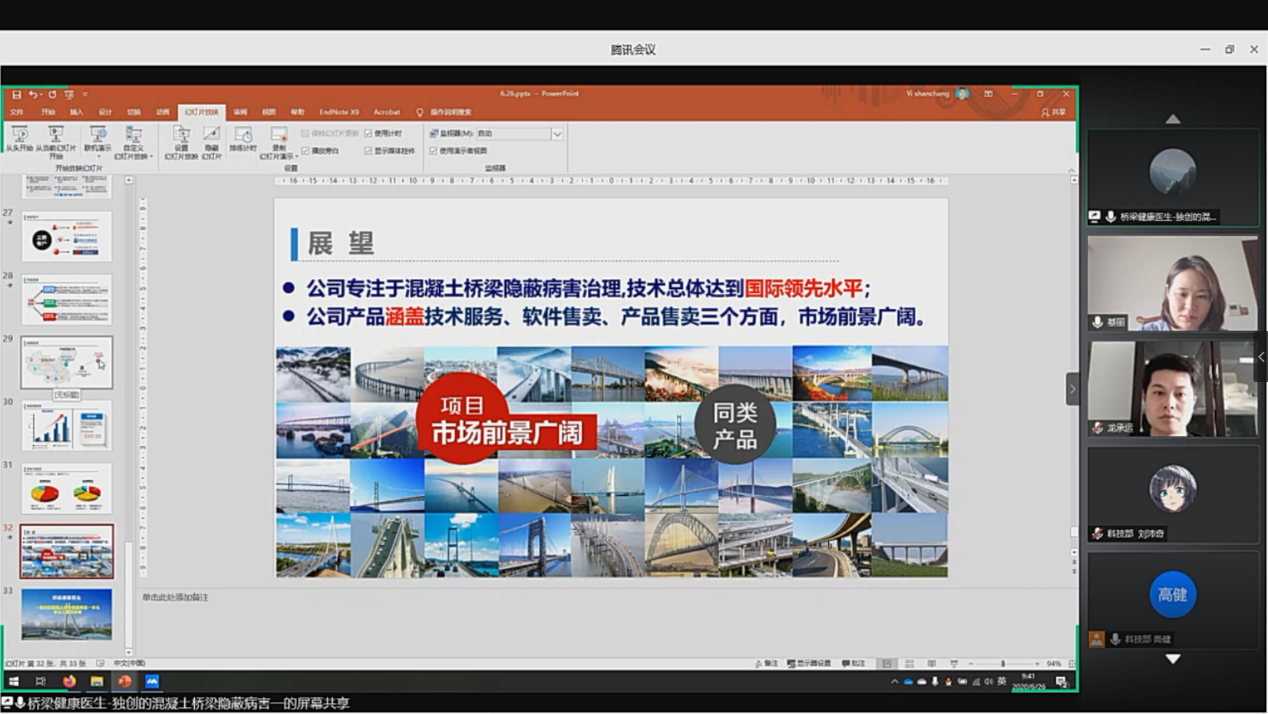Click the 备注 notes button in status bar

[x=766, y=664]
